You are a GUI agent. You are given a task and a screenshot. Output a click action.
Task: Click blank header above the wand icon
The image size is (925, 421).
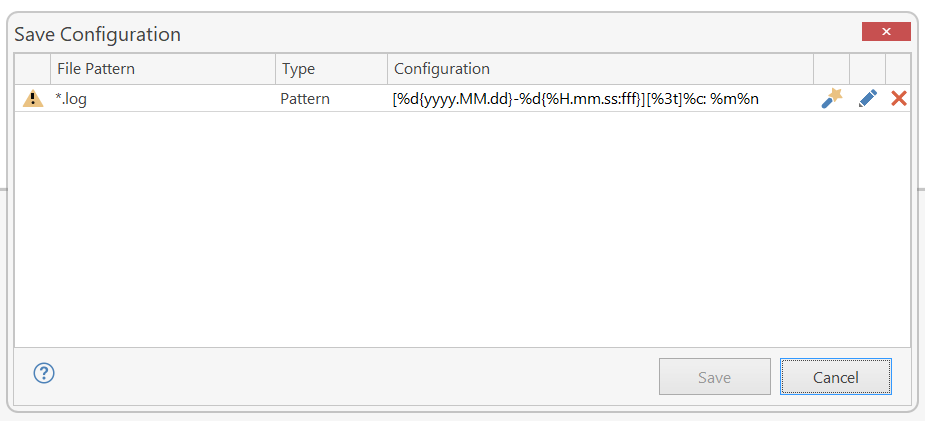click(x=832, y=69)
